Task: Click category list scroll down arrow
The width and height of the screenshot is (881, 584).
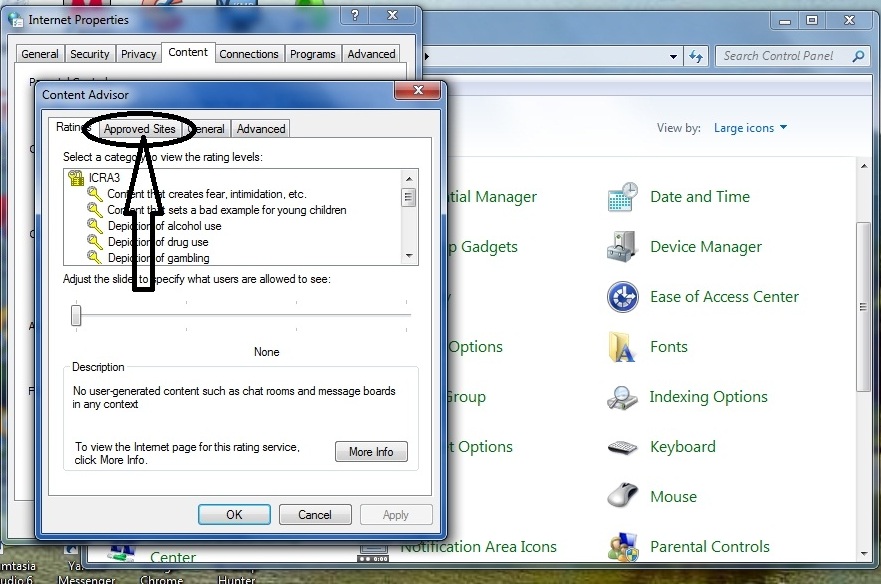Action: coord(409,256)
